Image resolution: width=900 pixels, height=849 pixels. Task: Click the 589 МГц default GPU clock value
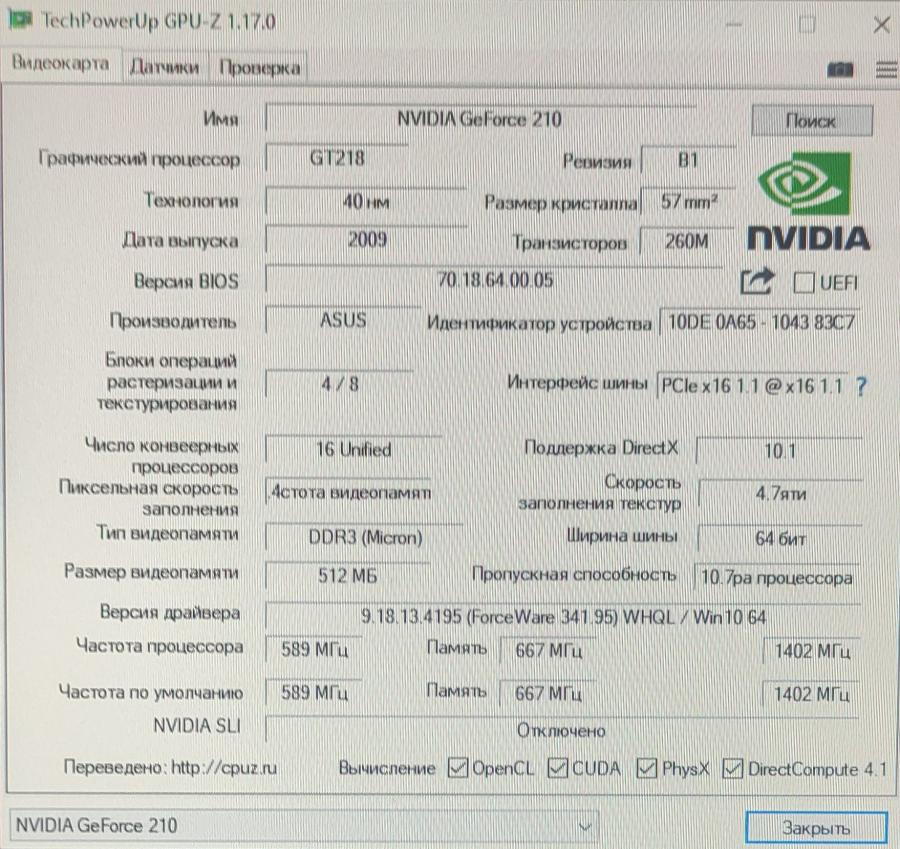click(314, 693)
